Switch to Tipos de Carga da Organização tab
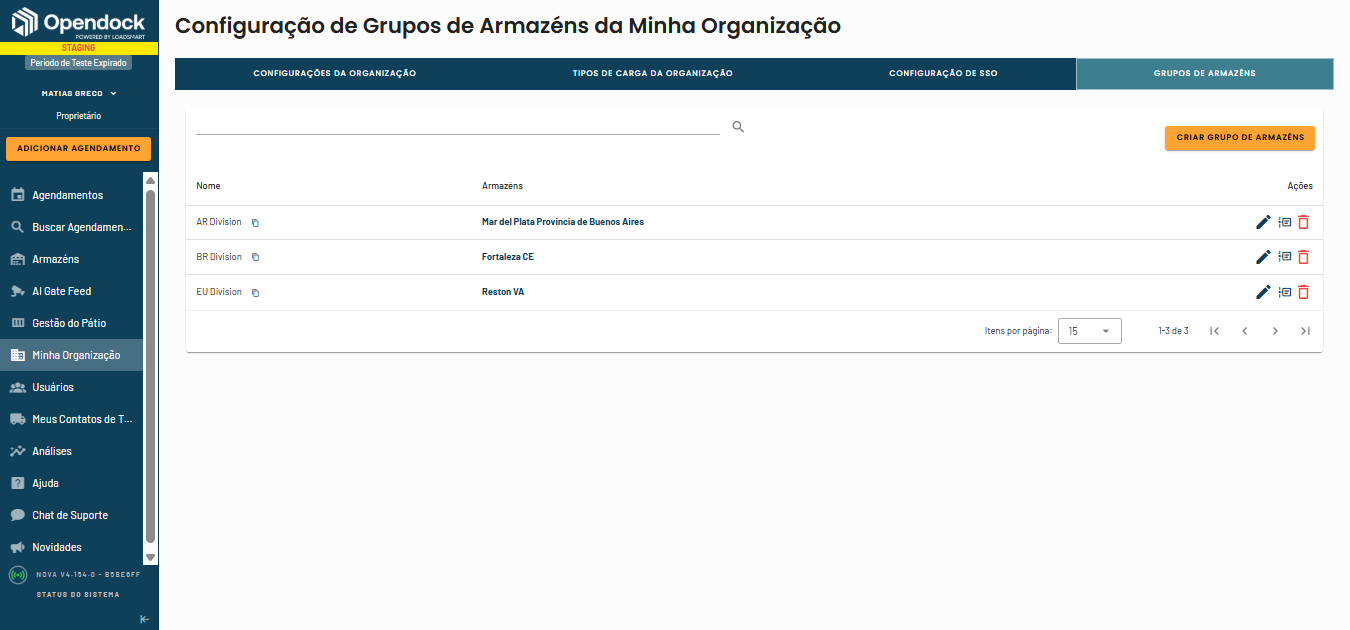1350x630 pixels. click(x=652, y=74)
